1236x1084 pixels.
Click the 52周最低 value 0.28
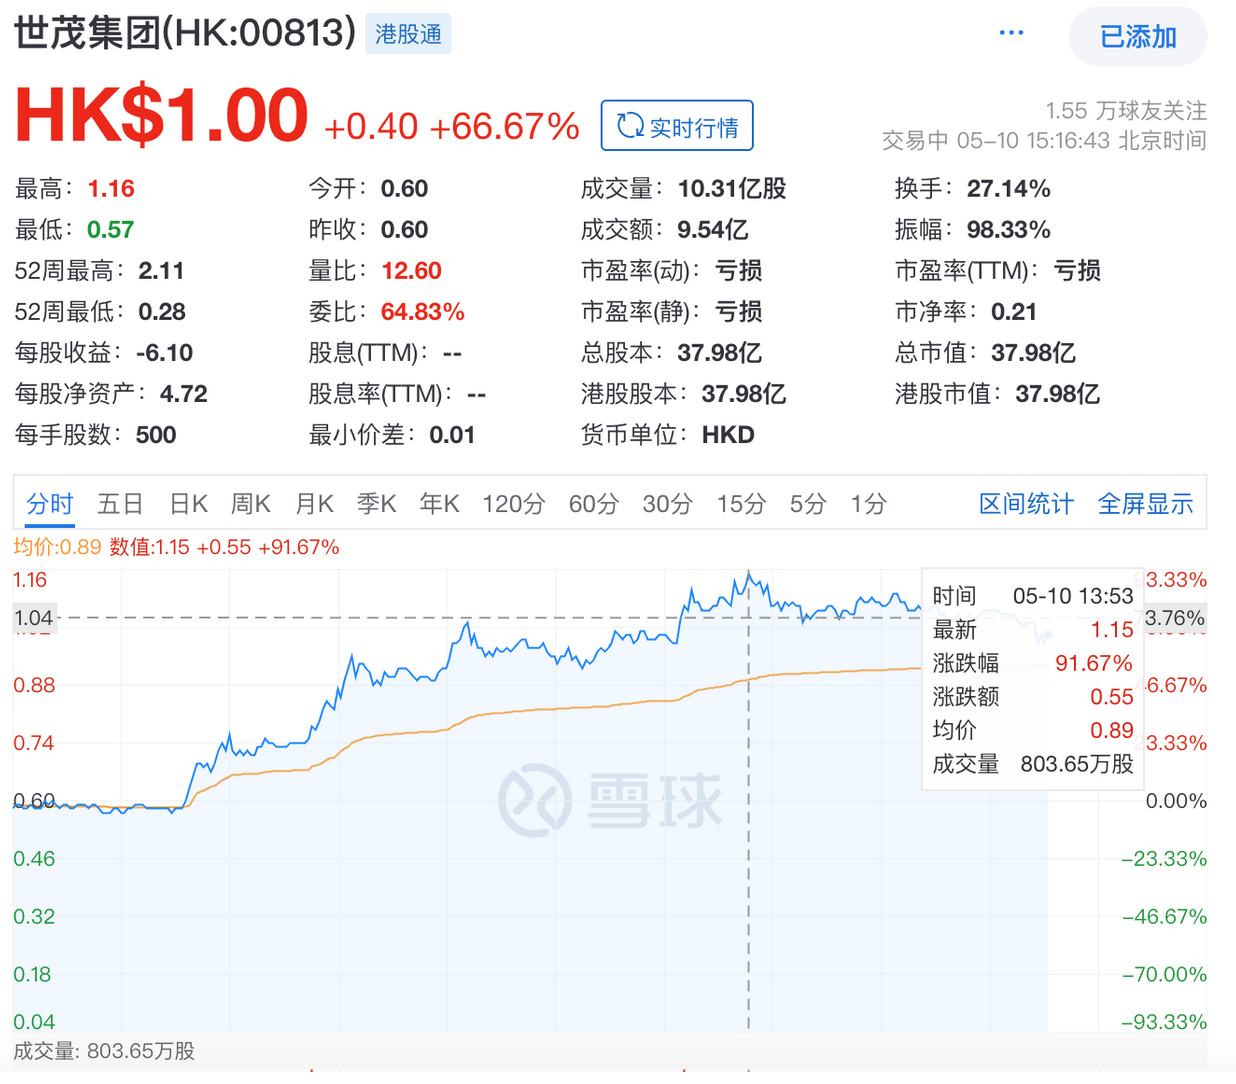(x=162, y=312)
